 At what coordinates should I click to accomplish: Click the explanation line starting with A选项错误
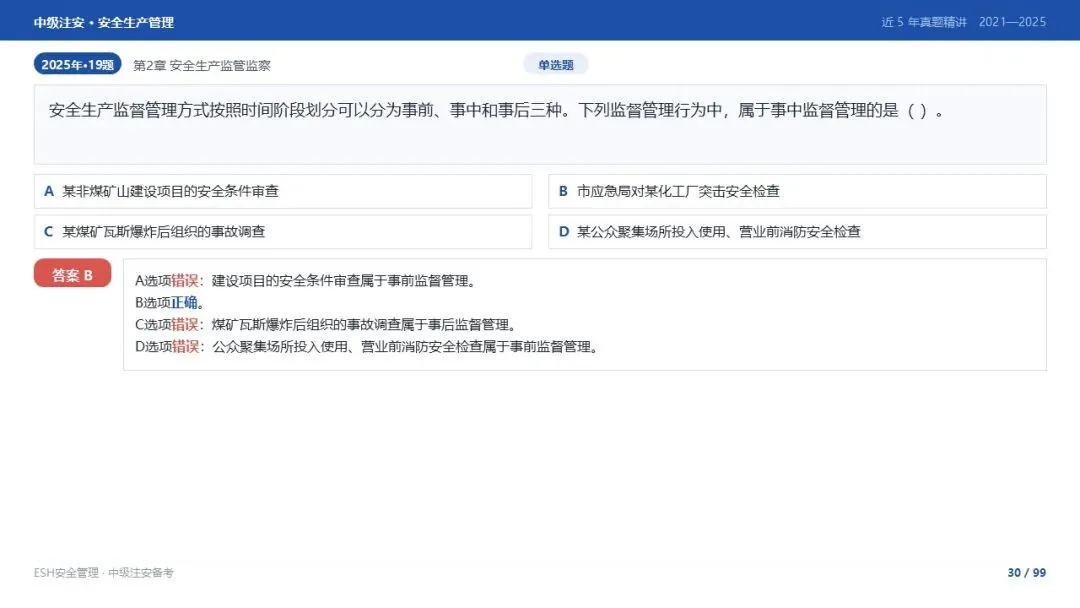click(x=306, y=281)
